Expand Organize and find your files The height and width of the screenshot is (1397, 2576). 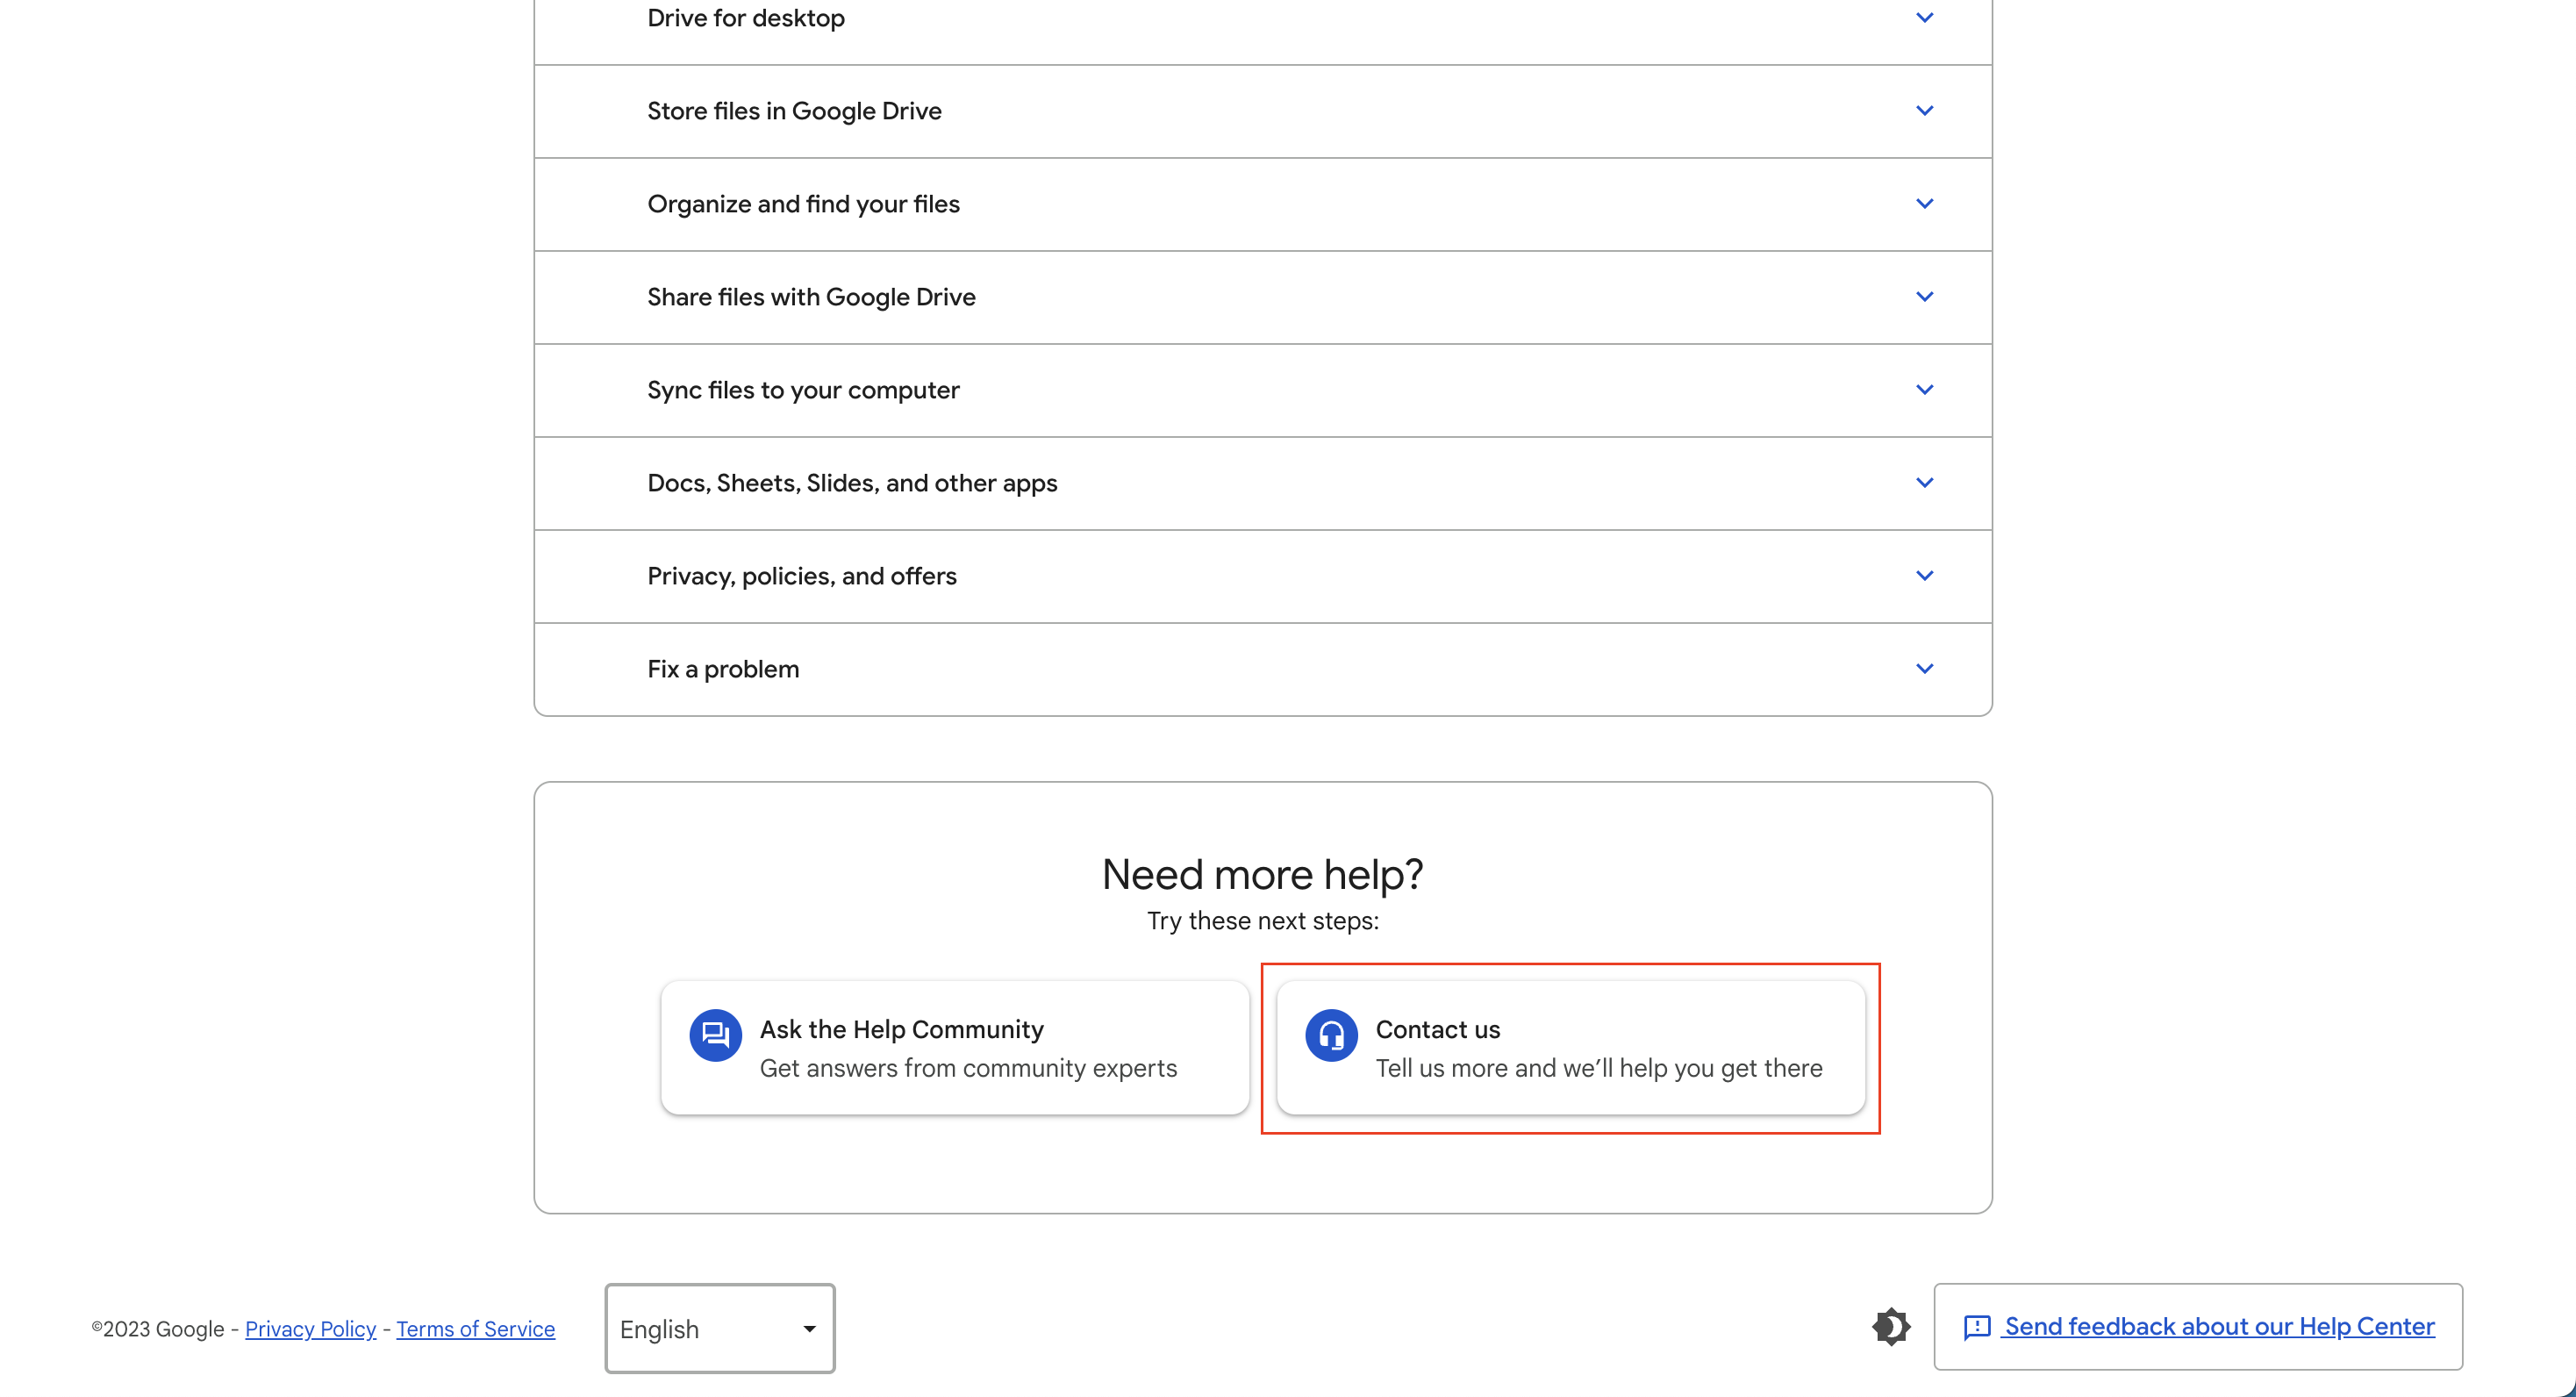(x=1924, y=204)
